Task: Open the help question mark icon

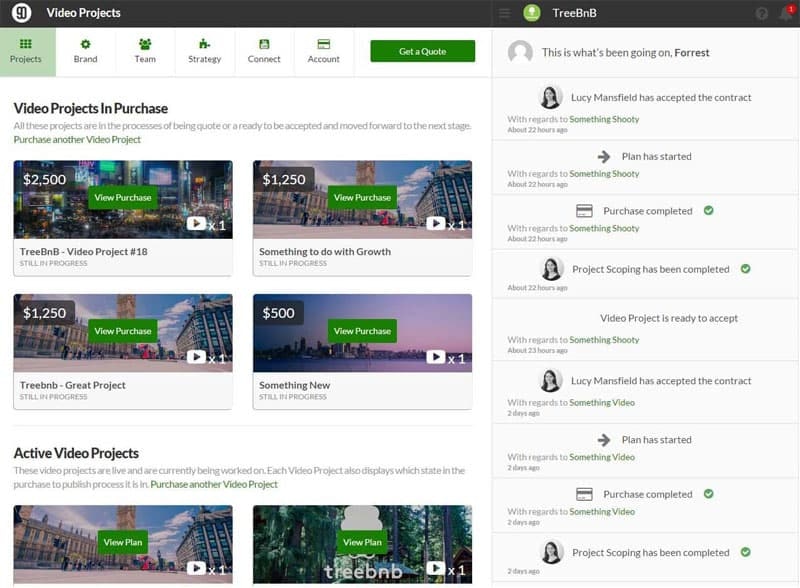Action: tap(762, 14)
